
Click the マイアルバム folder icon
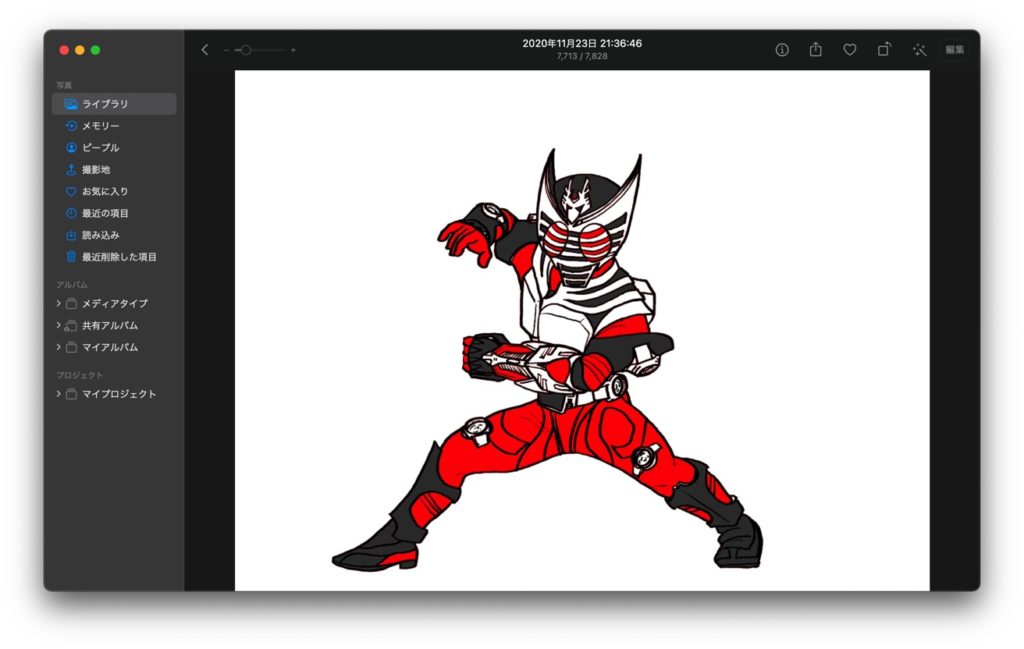tap(71, 347)
